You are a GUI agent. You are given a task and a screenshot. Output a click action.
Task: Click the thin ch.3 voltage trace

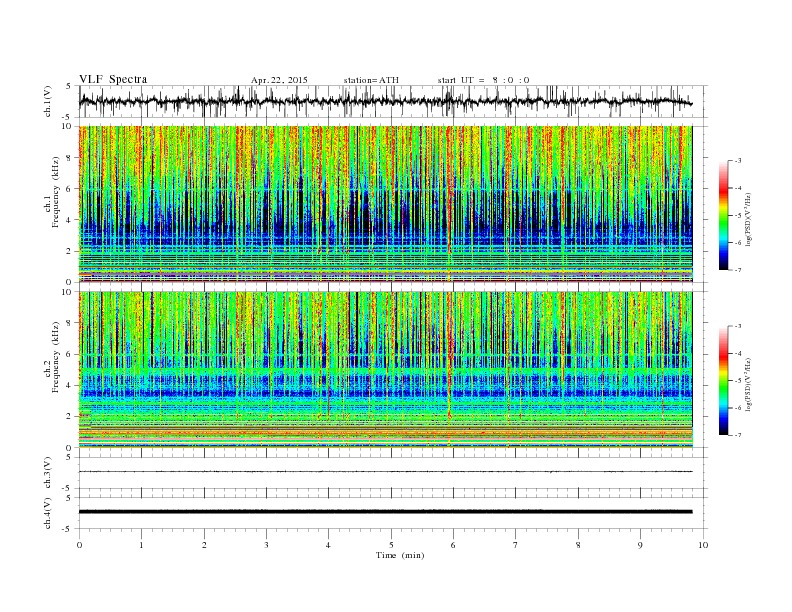tap(385, 472)
